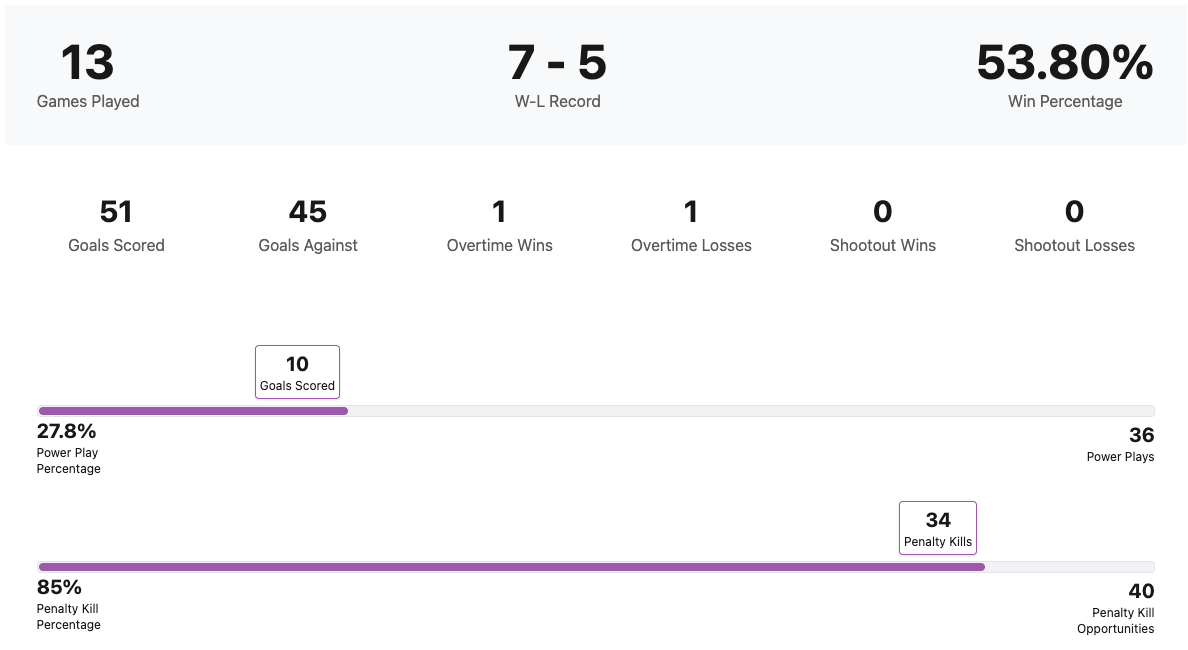The height and width of the screenshot is (650, 1188).
Task: Click the 7 - 5 W-L Record value
Action: click(557, 63)
